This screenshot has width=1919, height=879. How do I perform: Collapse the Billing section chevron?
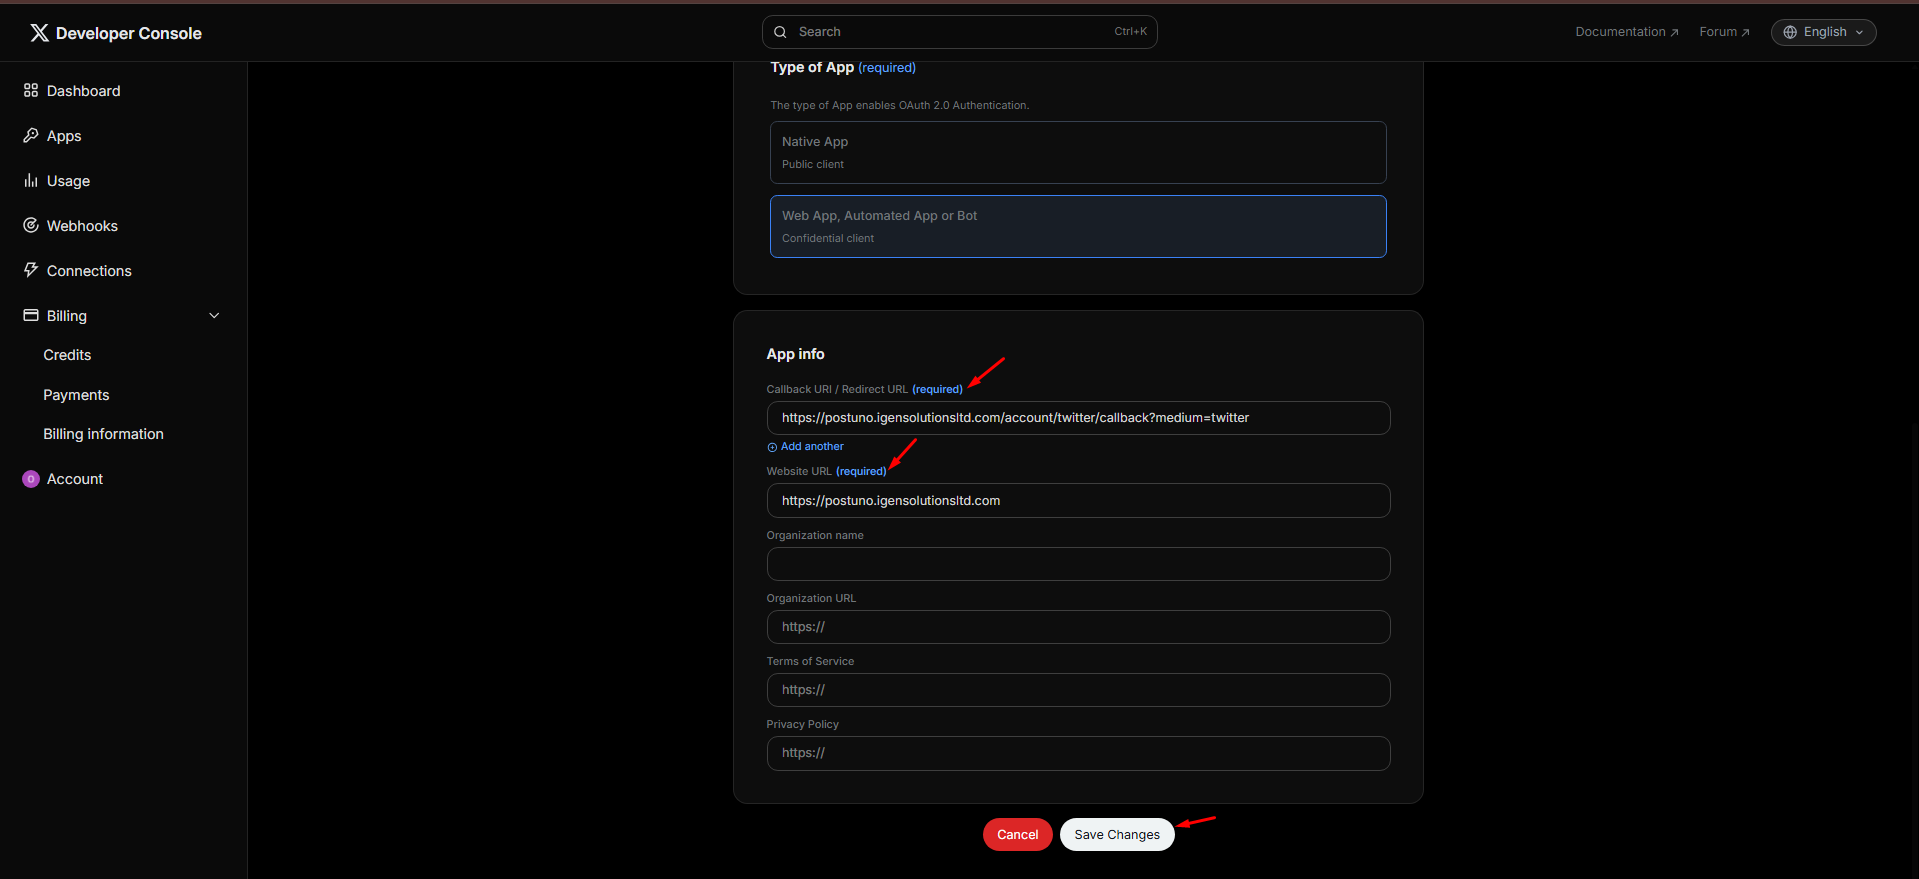pos(214,316)
